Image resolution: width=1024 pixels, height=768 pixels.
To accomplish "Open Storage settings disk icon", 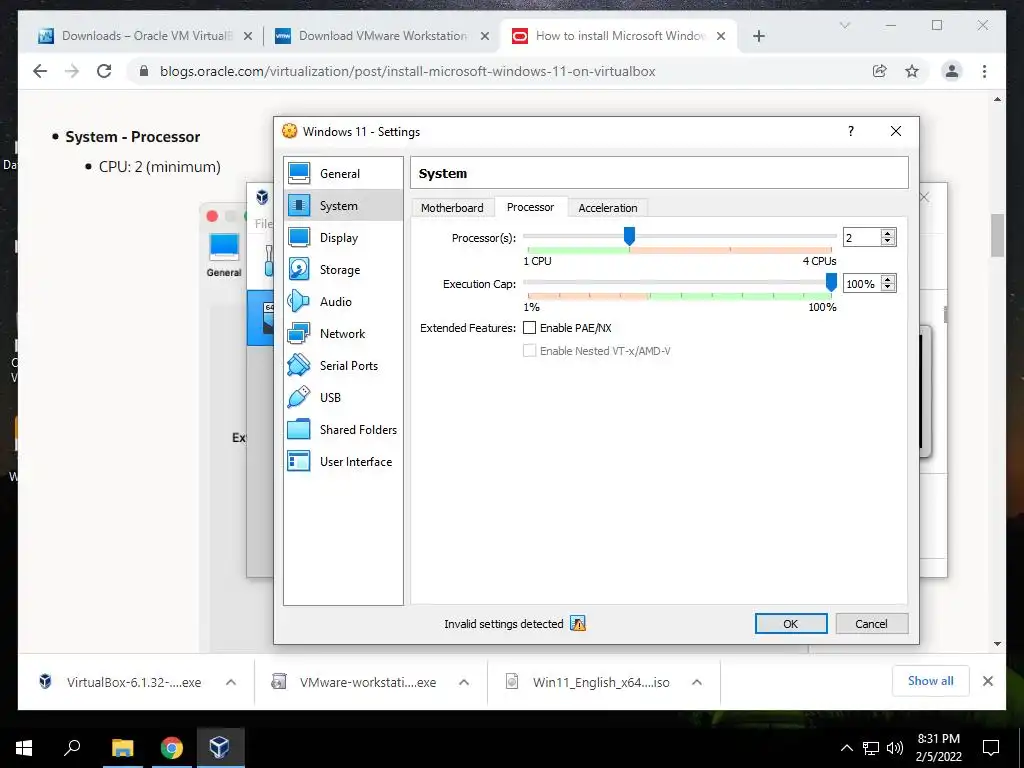I will coord(299,269).
